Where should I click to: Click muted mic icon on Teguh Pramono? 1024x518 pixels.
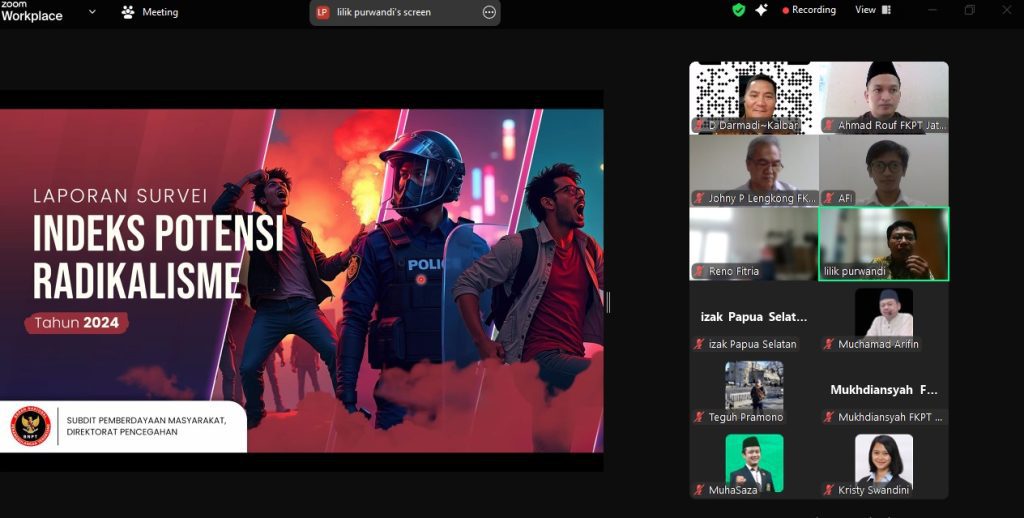pyautogui.click(x=699, y=417)
